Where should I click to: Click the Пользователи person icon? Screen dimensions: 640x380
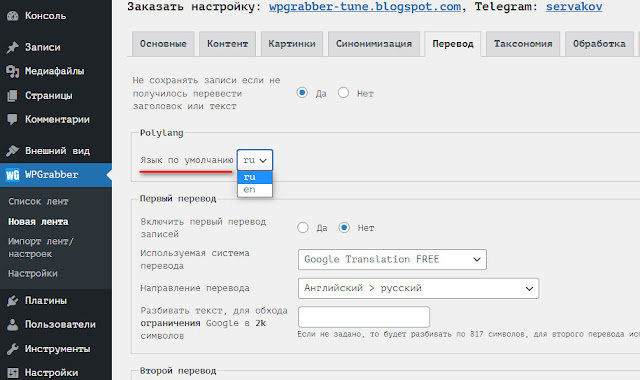(x=13, y=324)
